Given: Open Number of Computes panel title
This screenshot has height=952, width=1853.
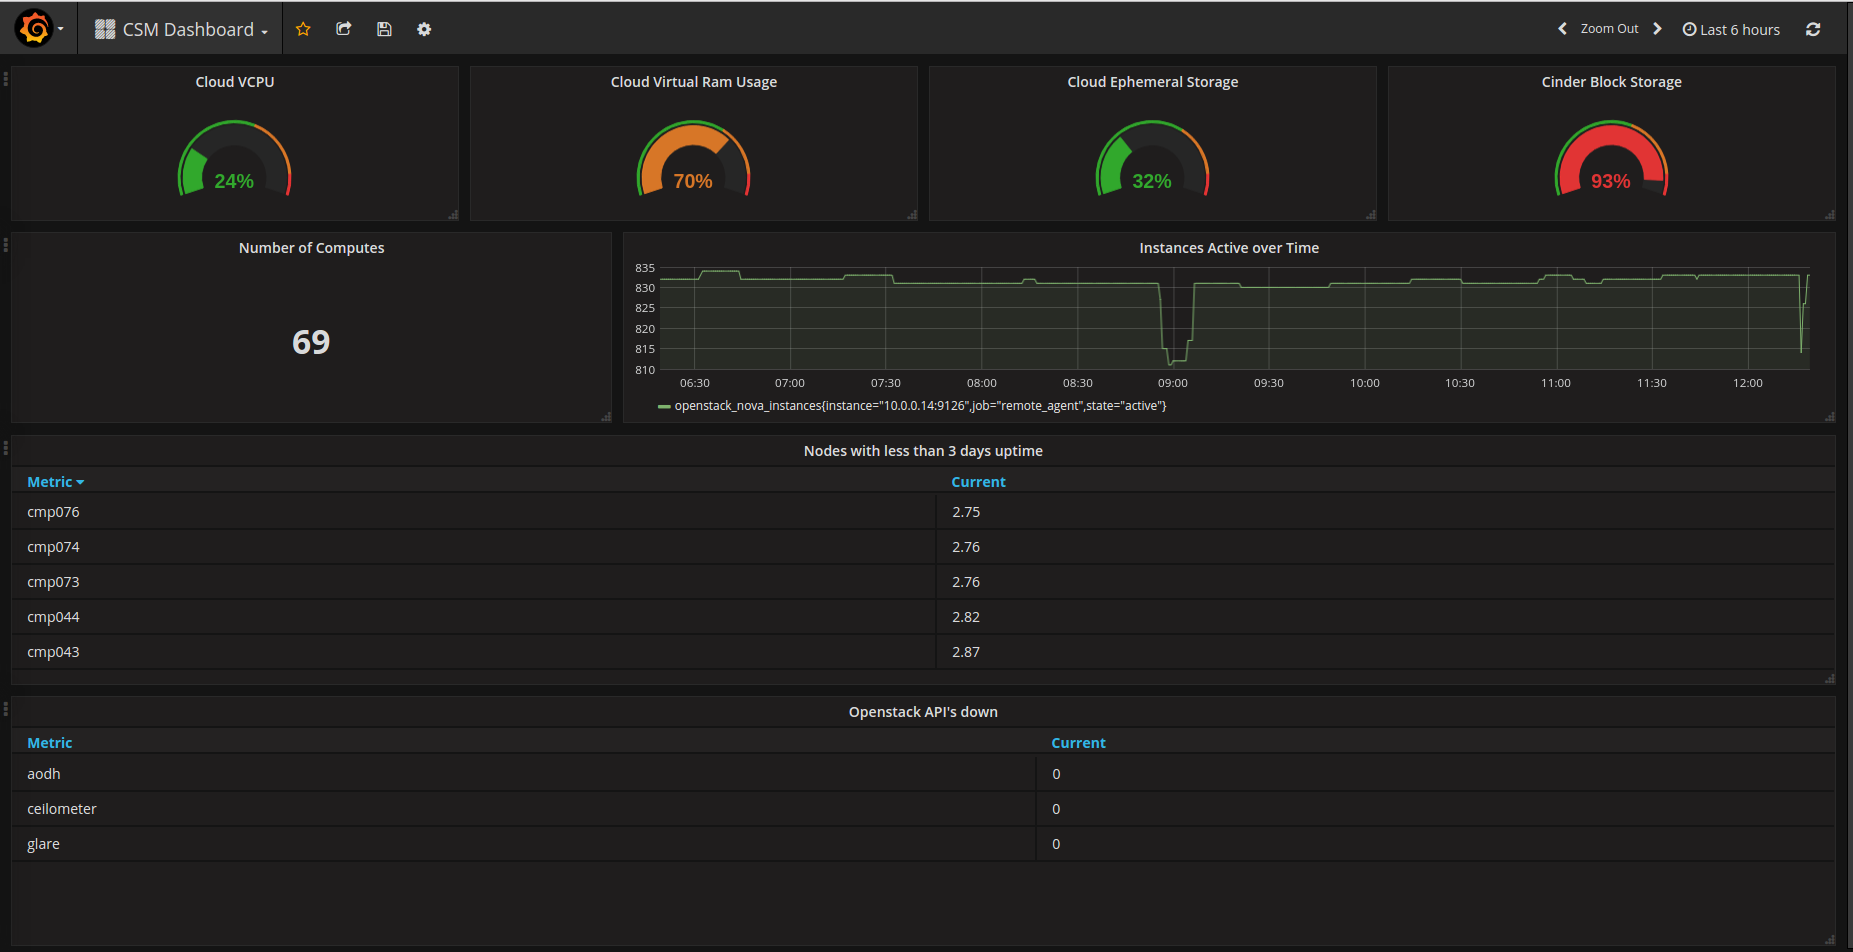Looking at the screenshot, I should coord(311,248).
